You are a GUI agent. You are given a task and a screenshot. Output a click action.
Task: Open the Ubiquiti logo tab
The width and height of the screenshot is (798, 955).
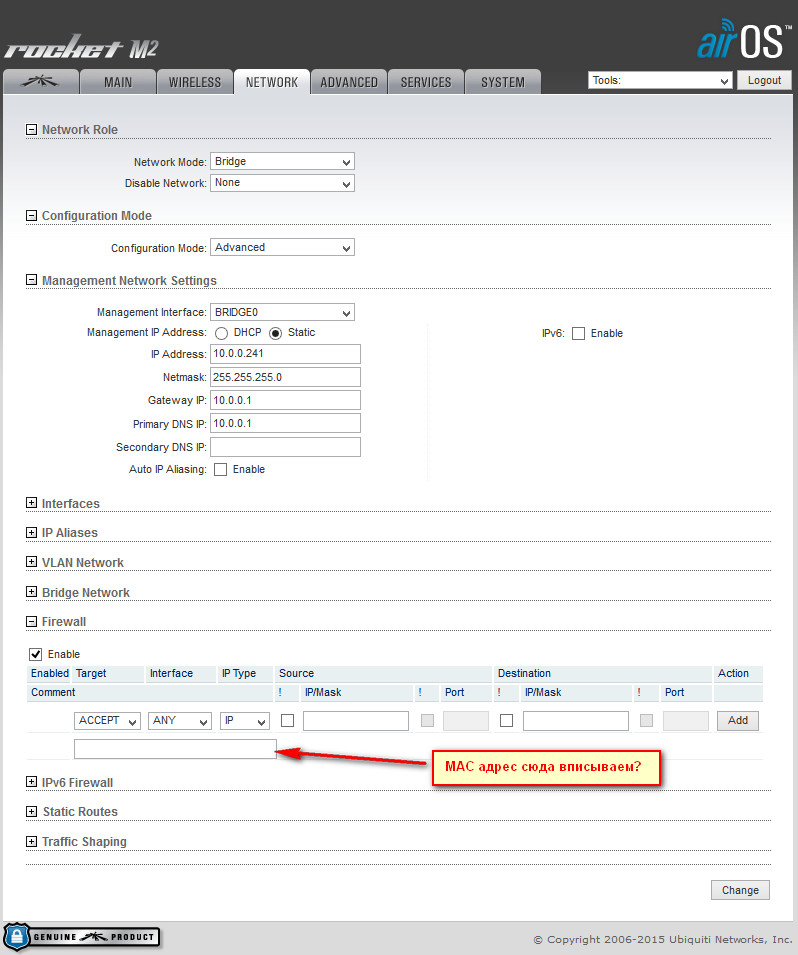pos(41,82)
